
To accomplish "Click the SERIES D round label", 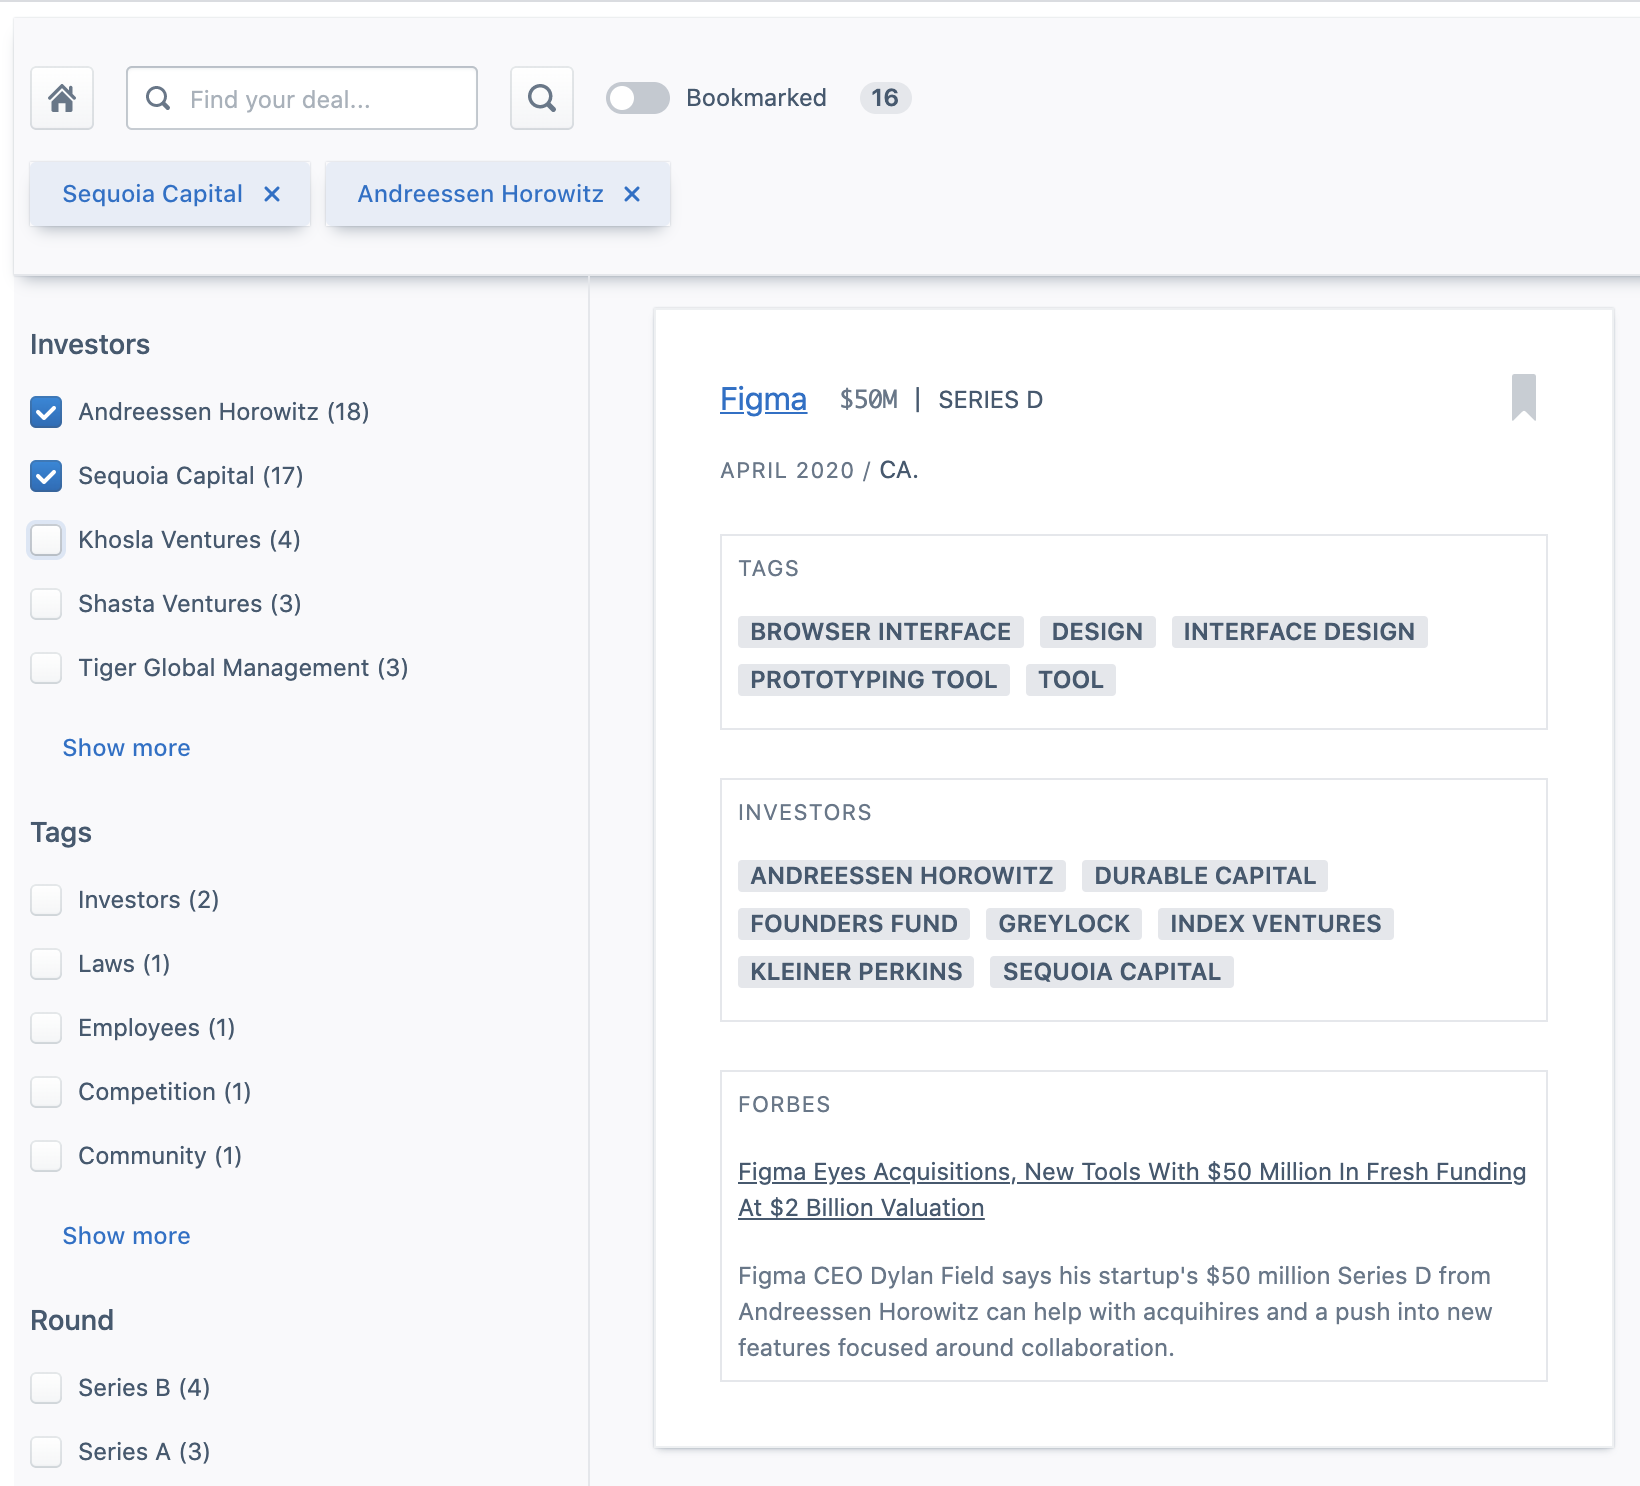I will 990,400.
